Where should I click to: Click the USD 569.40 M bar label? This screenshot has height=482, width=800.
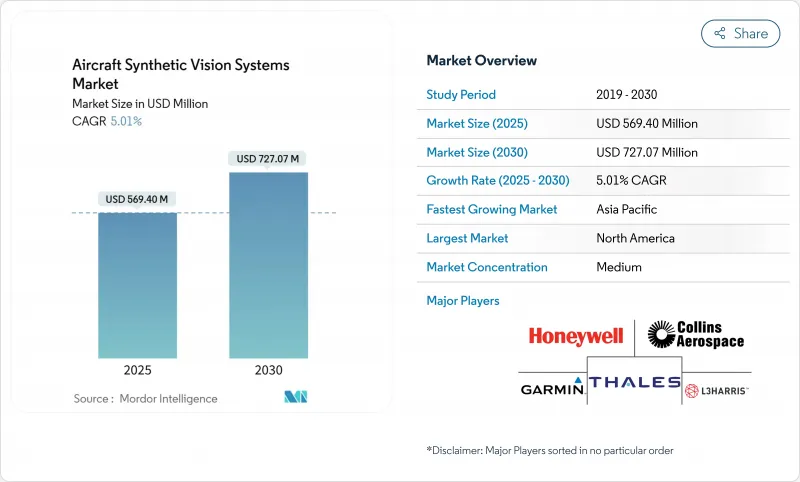coord(138,199)
